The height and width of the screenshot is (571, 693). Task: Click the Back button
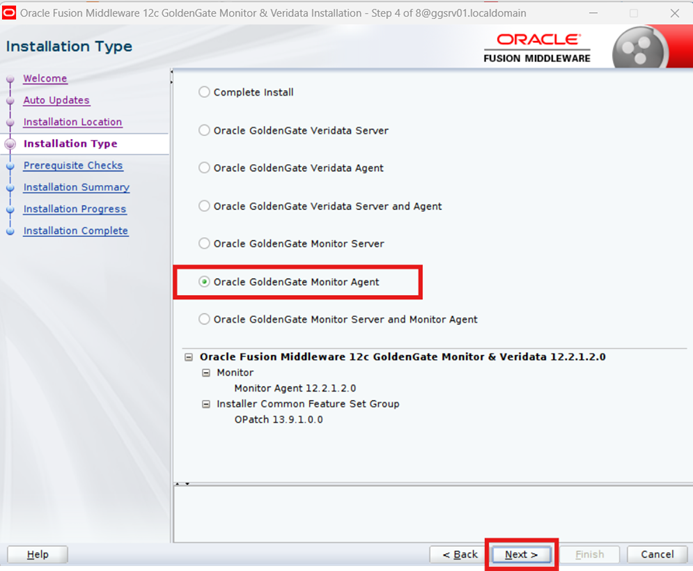click(454, 554)
